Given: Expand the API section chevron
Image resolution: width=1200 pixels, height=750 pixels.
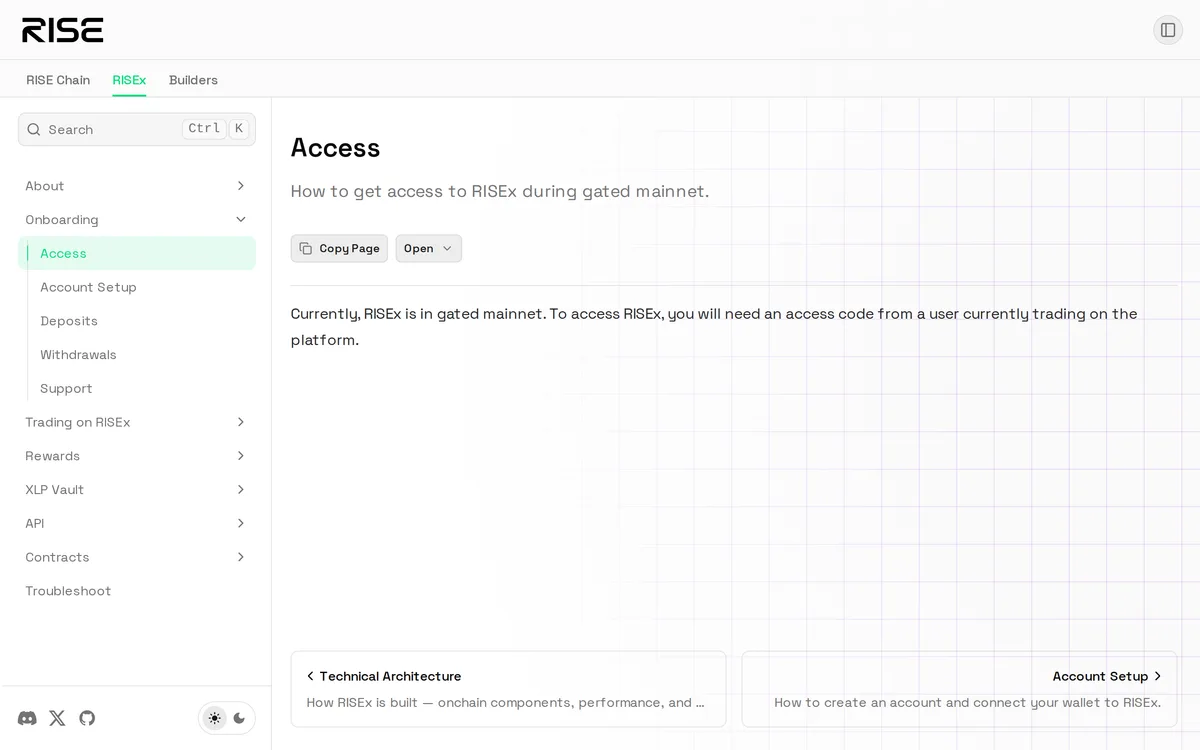Looking at the screenshot, I should point(241,523).
